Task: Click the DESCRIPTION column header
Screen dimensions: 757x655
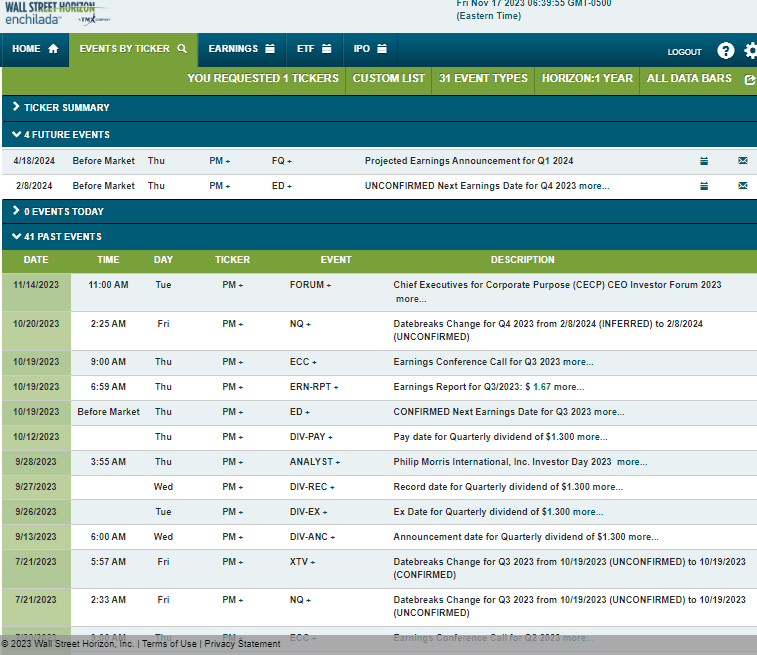Action: click(523, 260)
